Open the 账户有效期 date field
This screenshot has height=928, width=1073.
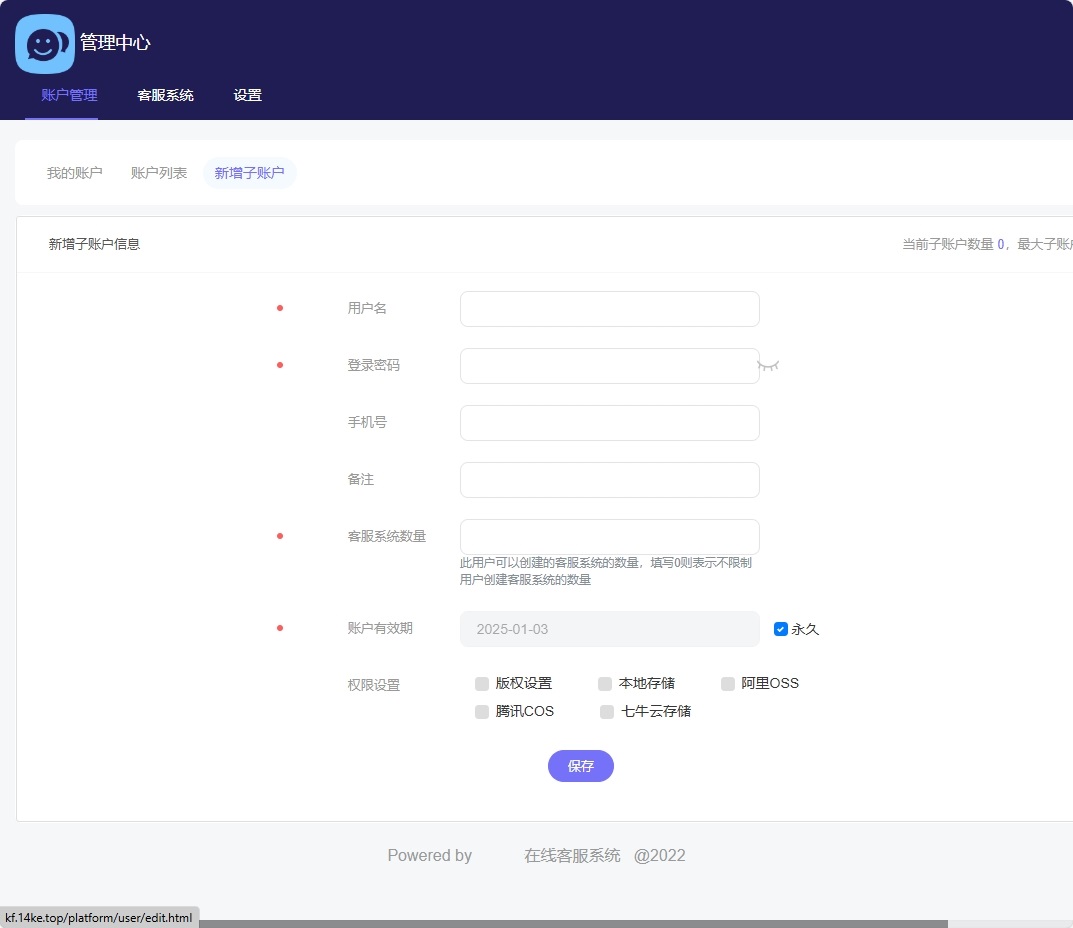610,629
